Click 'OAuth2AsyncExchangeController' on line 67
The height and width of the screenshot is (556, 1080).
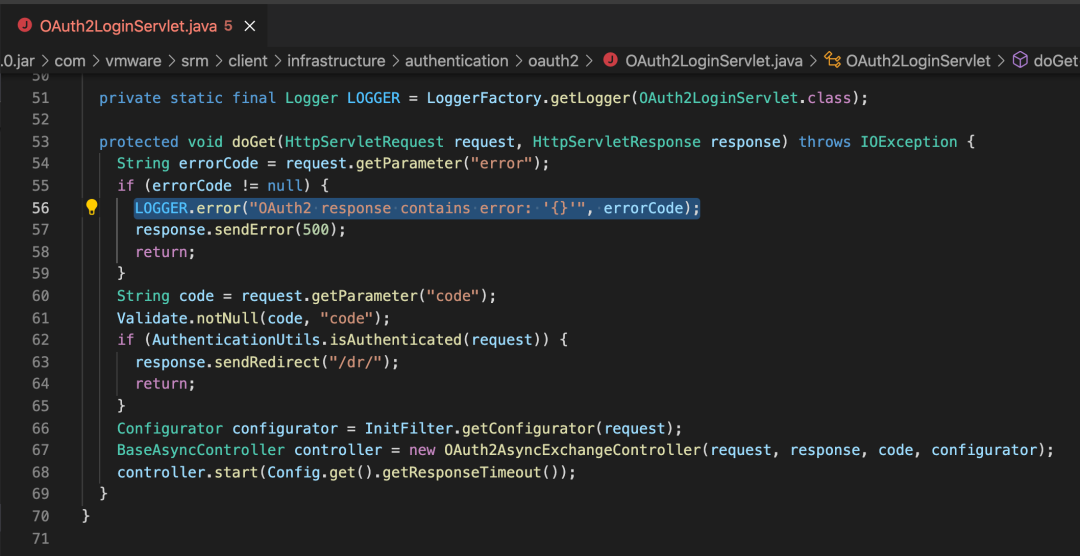tap(573, 451)
